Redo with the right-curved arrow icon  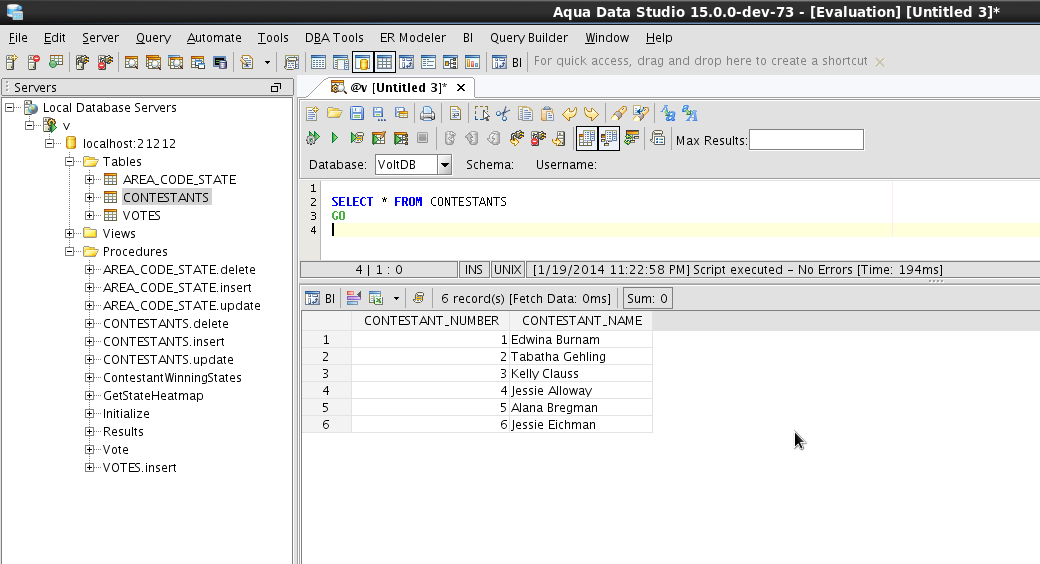[591, 113]
